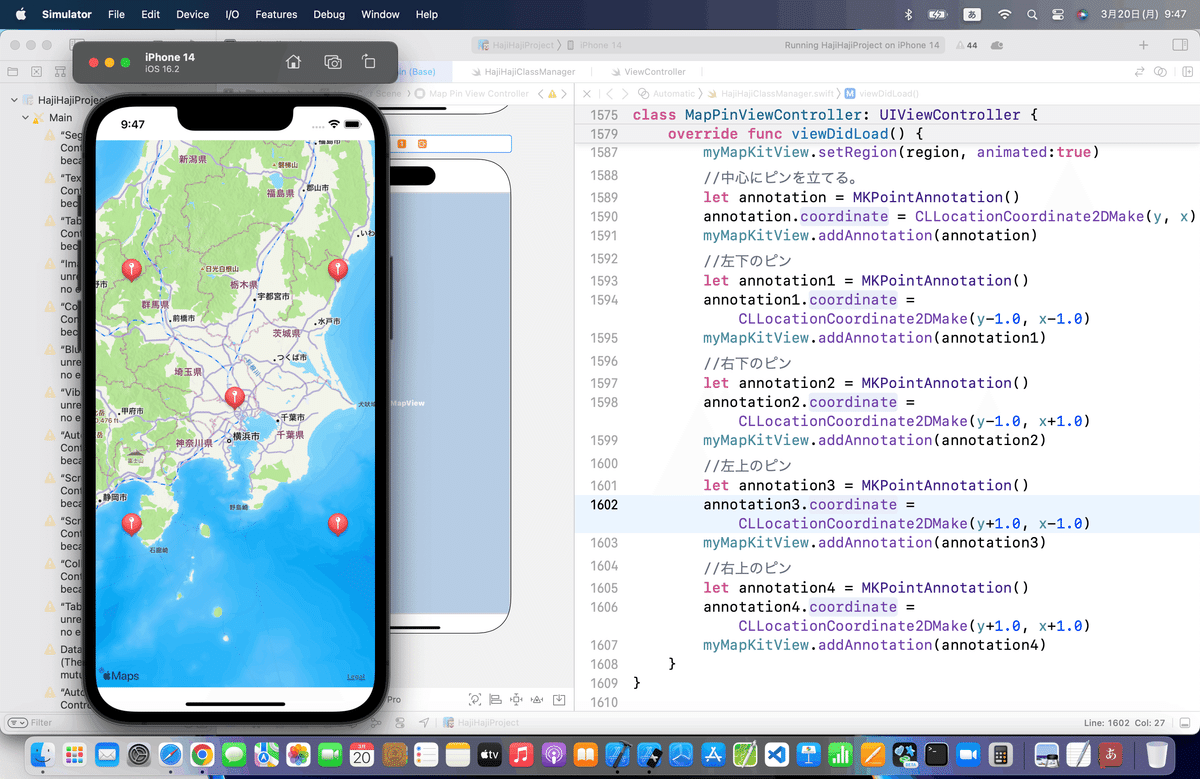
Task: Toggle the Xcode inspectors panel
Action: click(x=1179, y=45)
